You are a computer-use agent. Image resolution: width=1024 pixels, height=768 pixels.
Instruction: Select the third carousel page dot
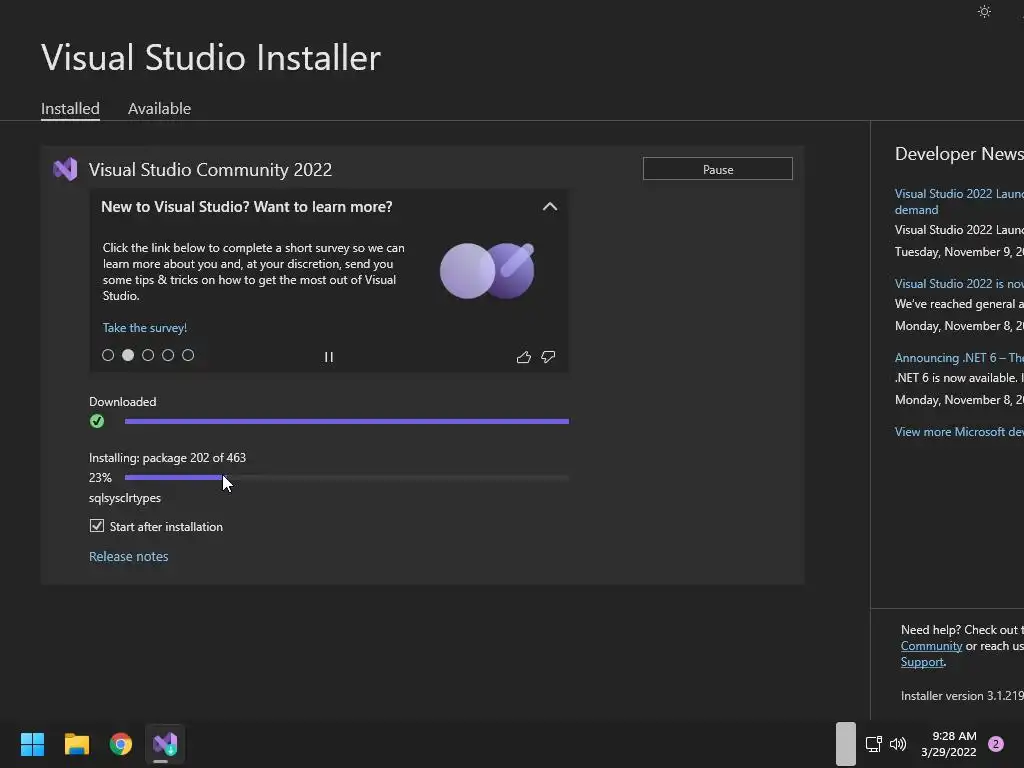[x=148, y=355]
